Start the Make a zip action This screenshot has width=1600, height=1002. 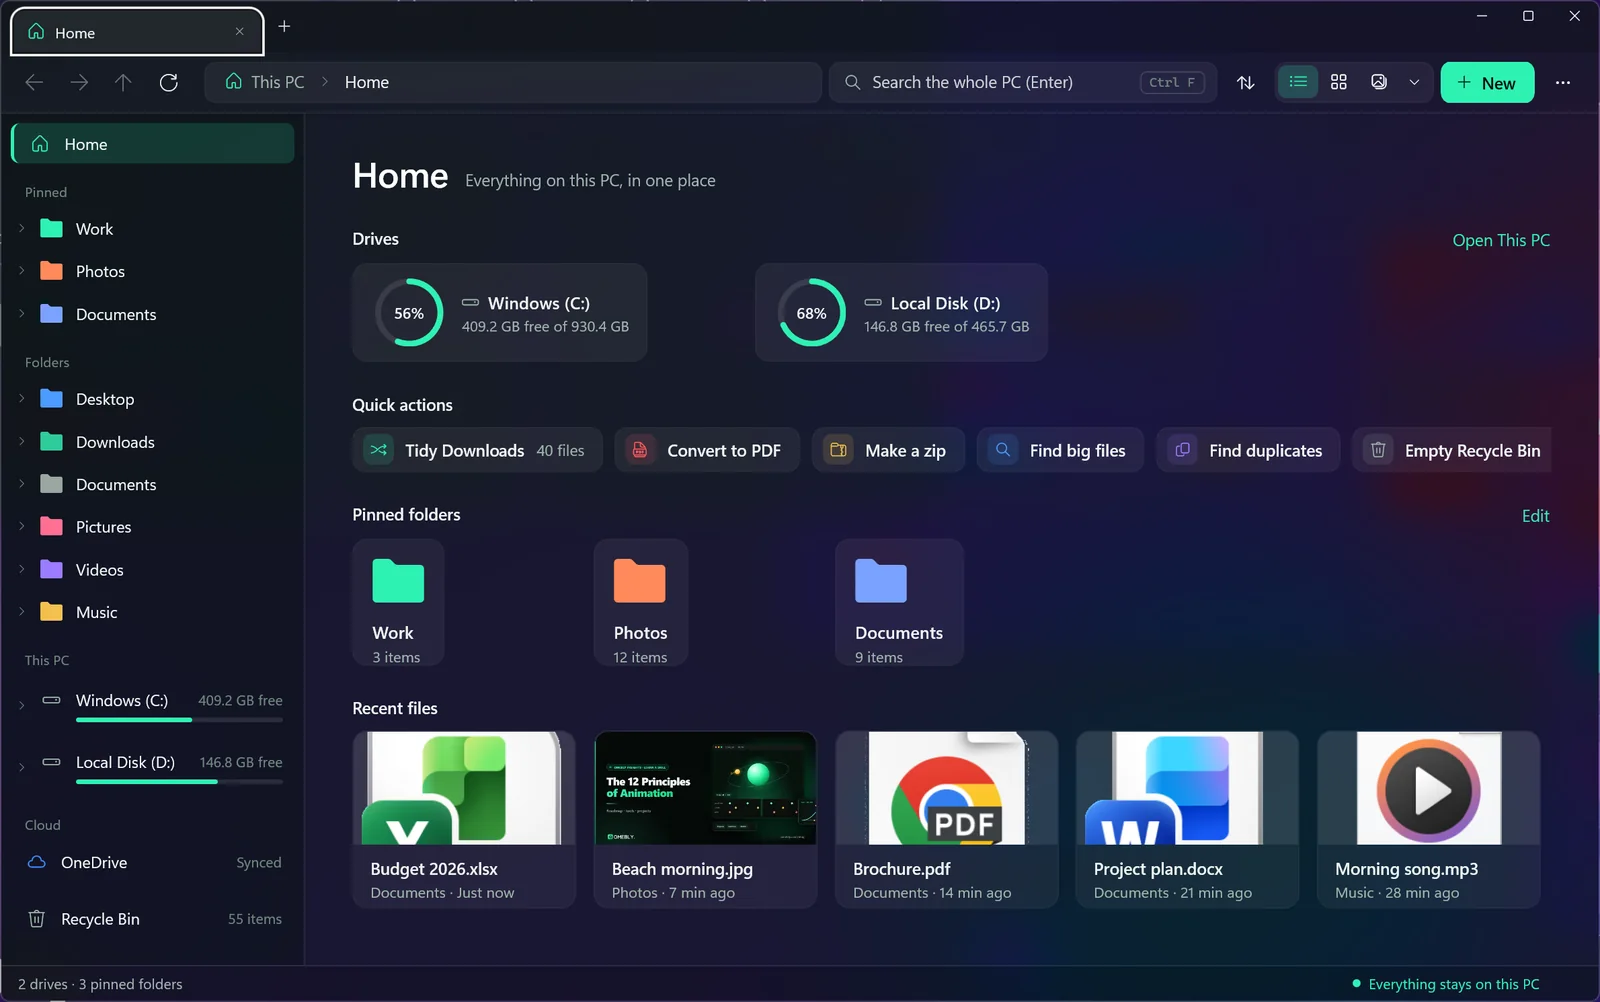(888, 450)
